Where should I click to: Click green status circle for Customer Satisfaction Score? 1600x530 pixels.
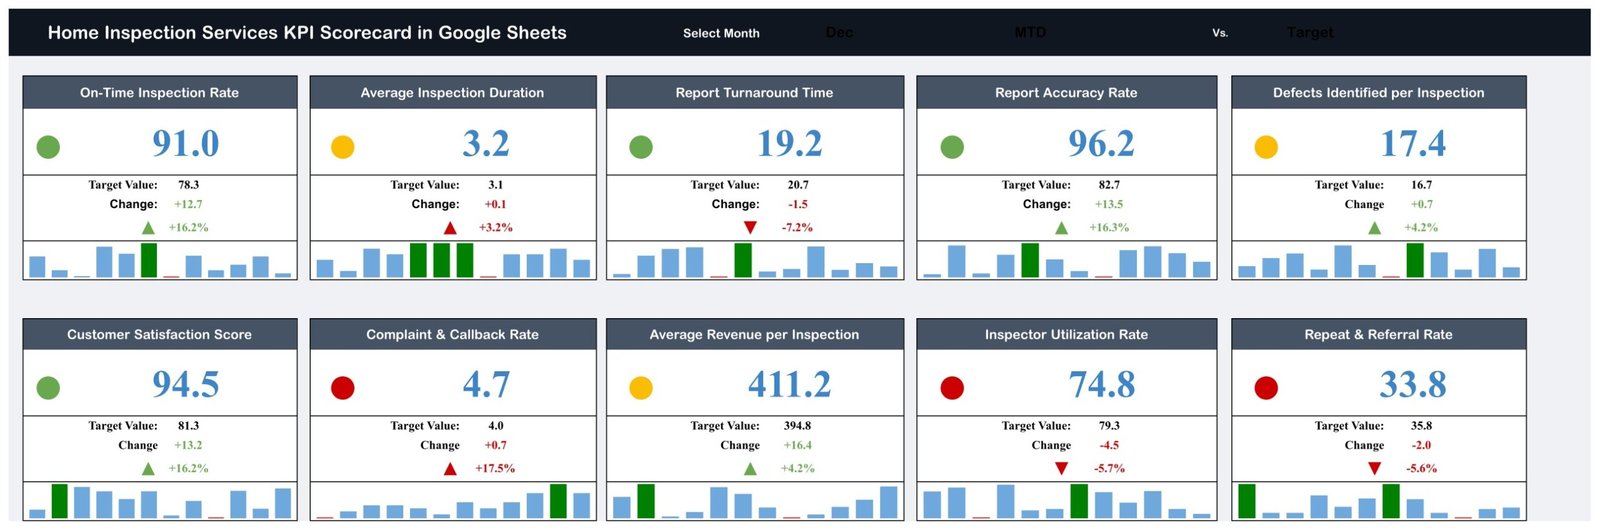coord(48,388)
